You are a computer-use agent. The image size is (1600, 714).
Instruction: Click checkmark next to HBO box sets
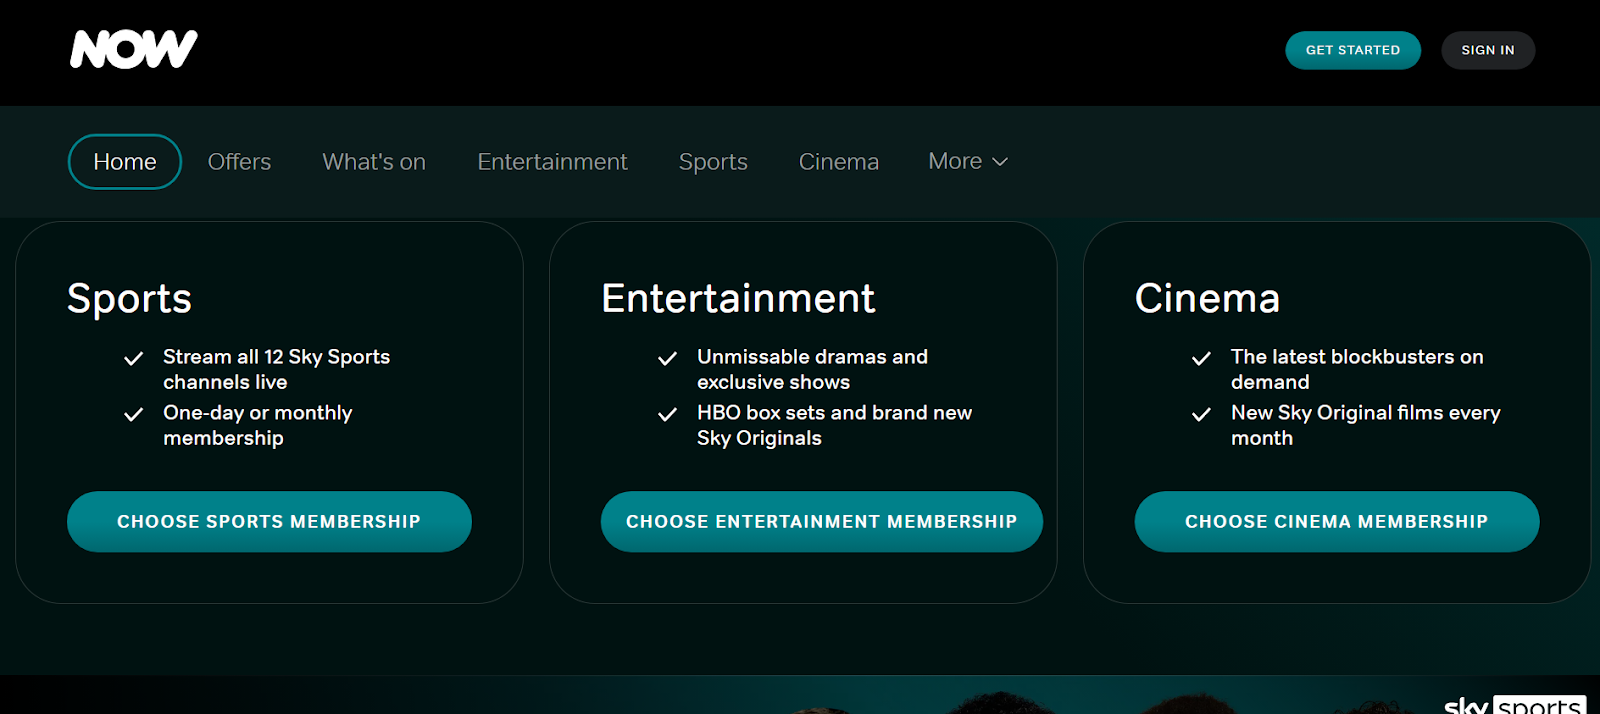(x=667, y=414)
